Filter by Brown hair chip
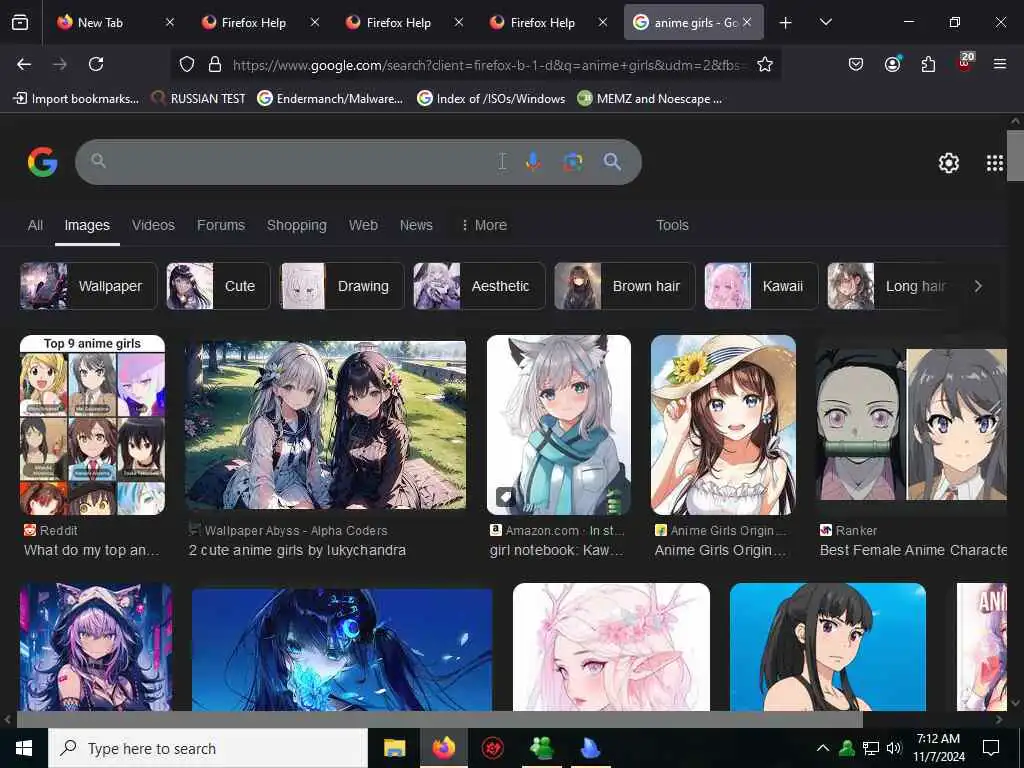The height and width of the screenshot is (768, 1024). (x=624, y=286)
